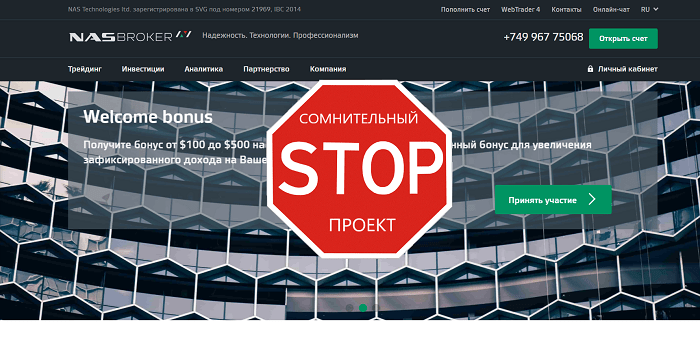Open the Партнерство menu
This screenshot has height=360, width=700.
pyautogui.click(x=266, y=69)
